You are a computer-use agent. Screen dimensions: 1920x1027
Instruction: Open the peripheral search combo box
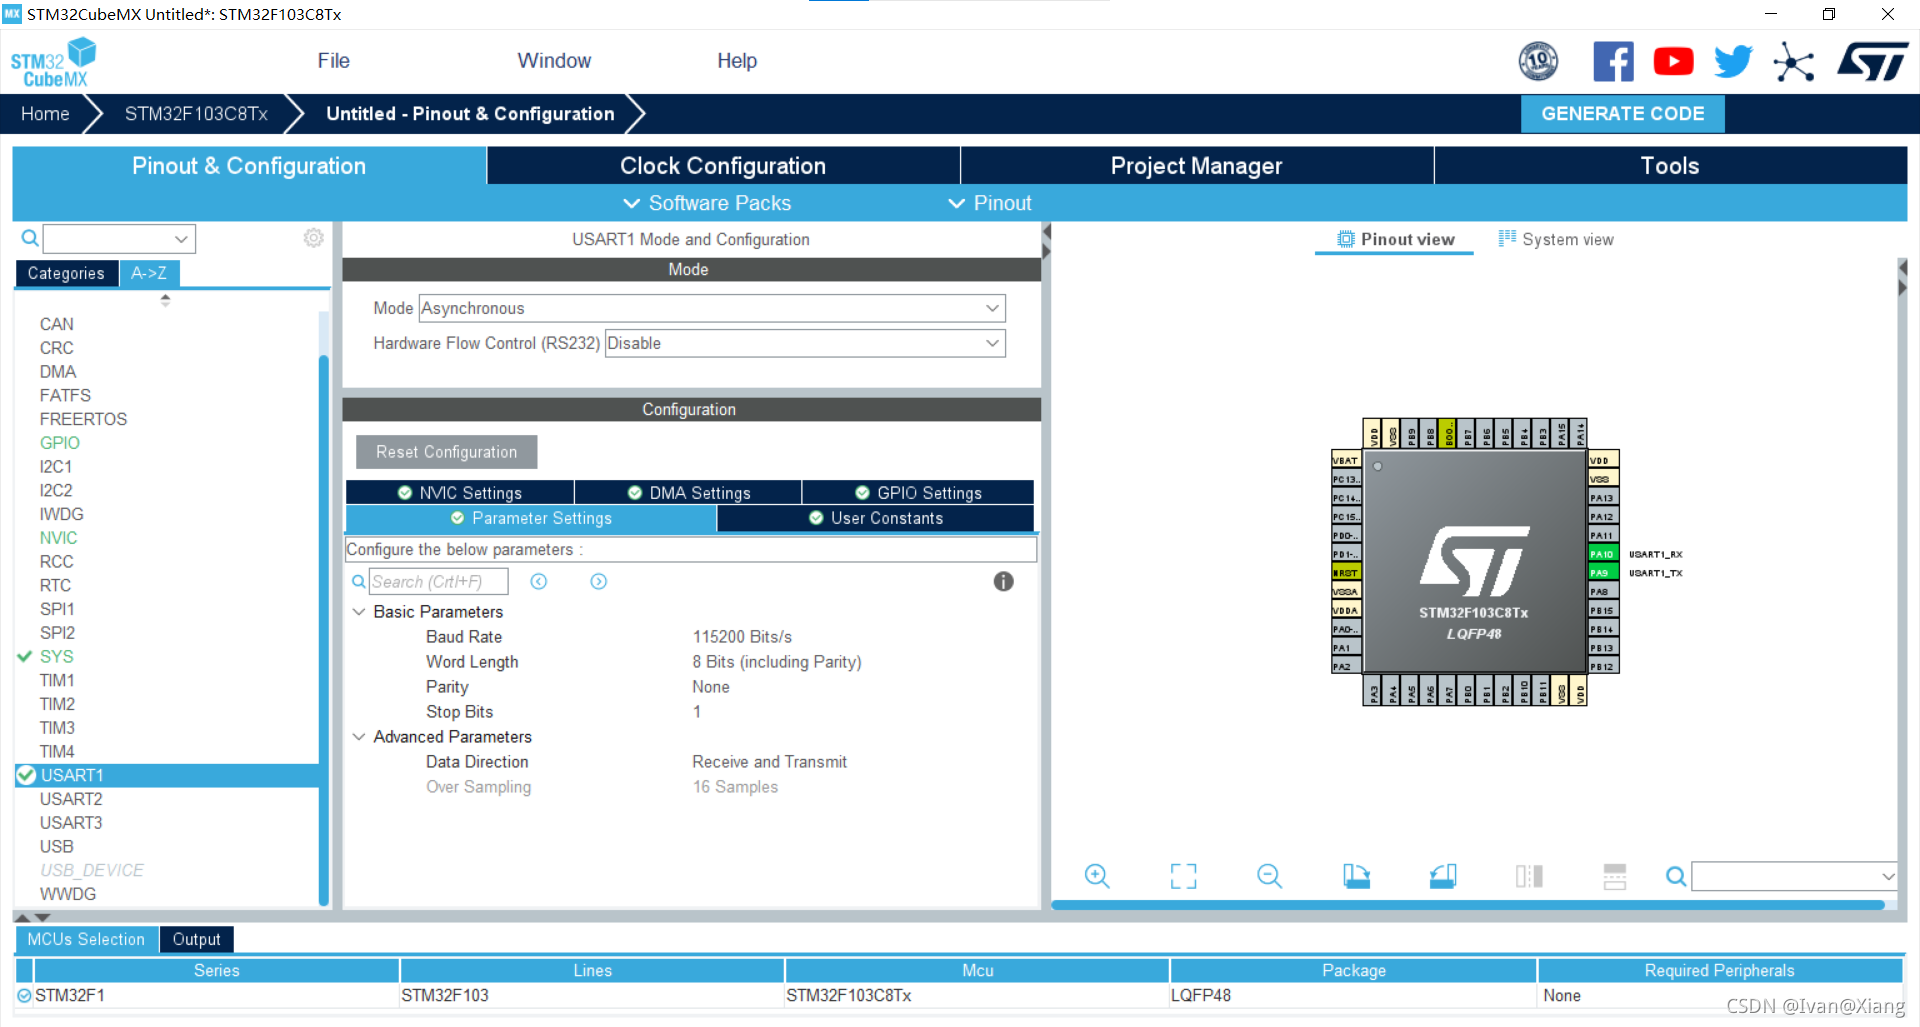pyautogui.click(x=119, y=238)
